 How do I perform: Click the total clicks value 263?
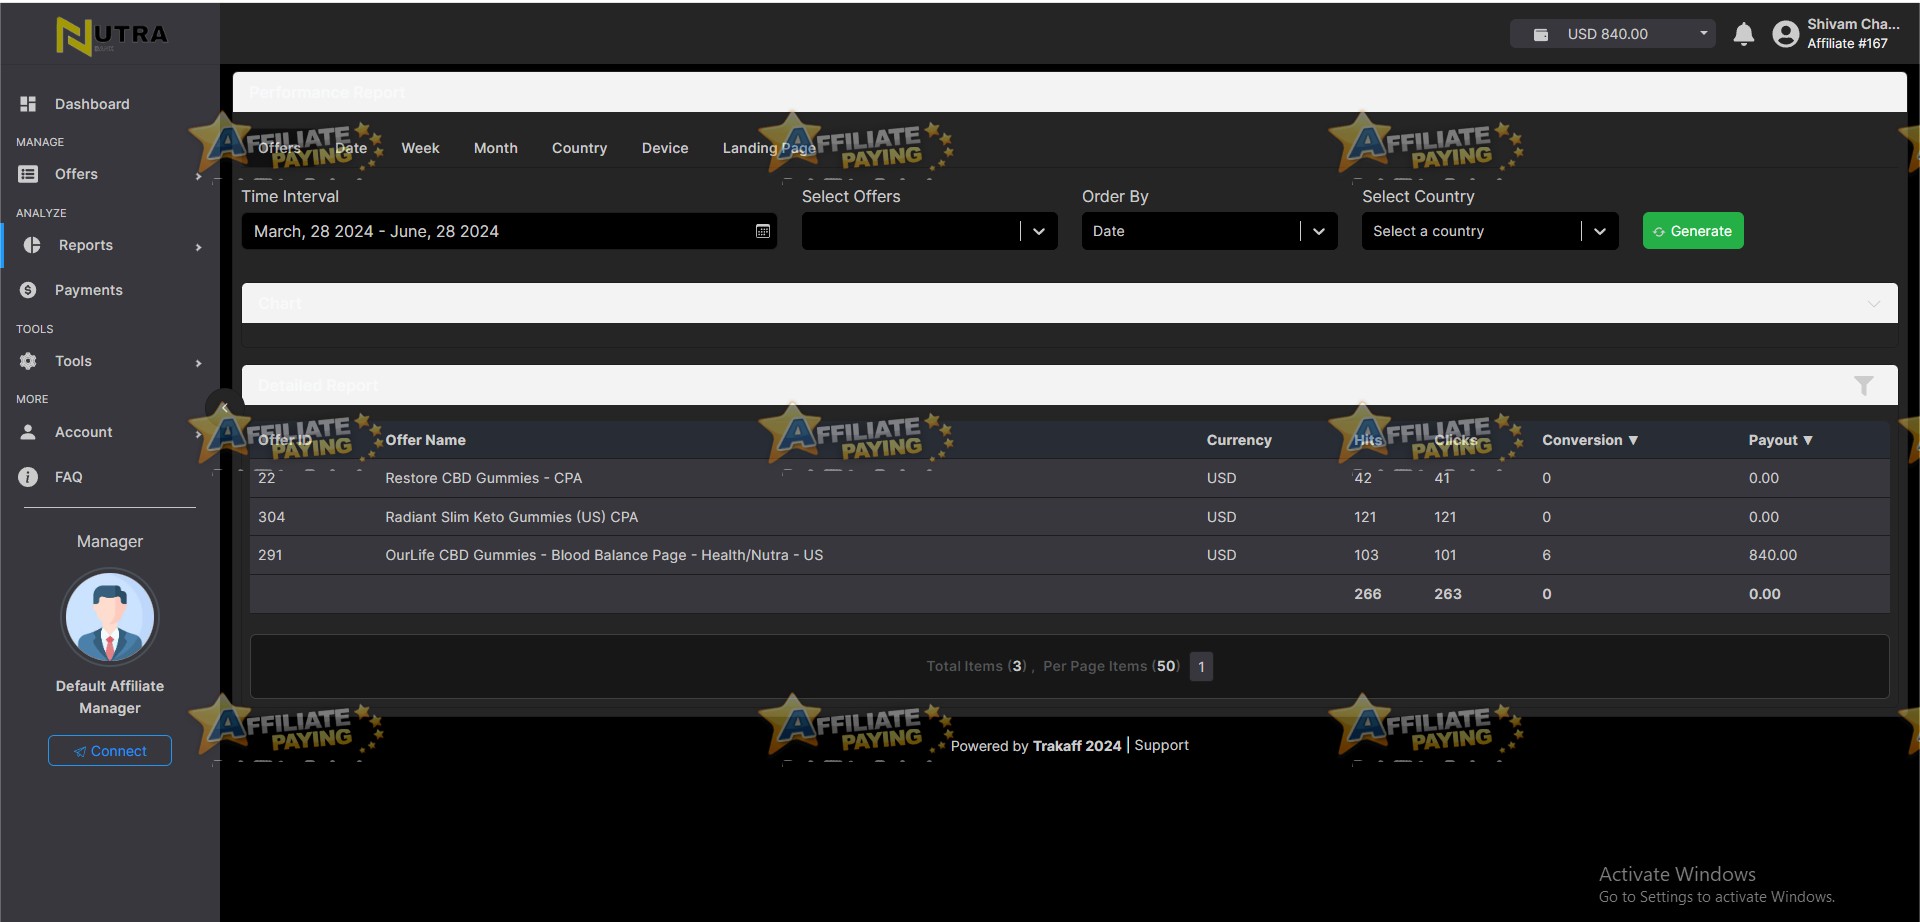1448,594
